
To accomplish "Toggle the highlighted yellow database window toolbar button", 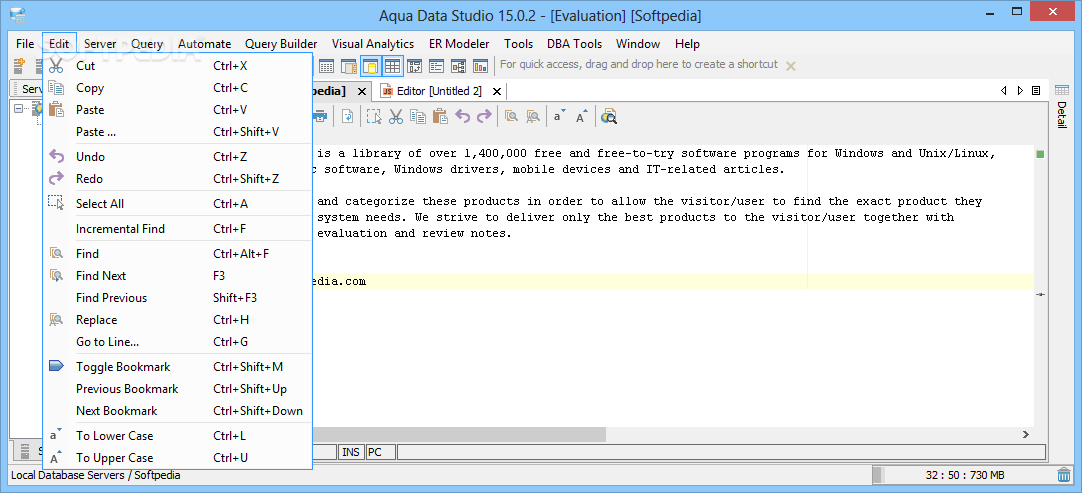I will [x=371, y=66].
